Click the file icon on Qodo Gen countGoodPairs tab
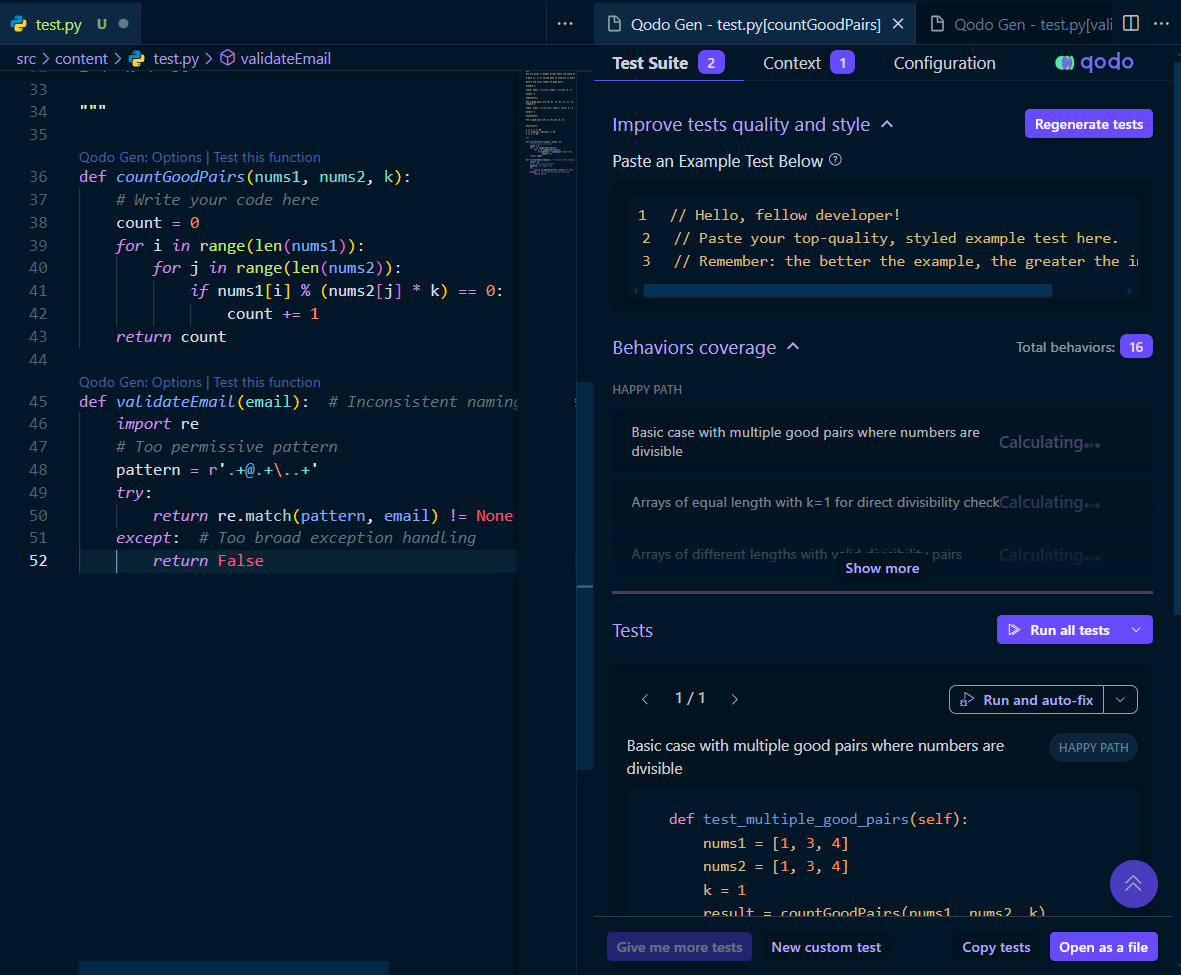This screenshot has height=975, width=1181. 615,24
